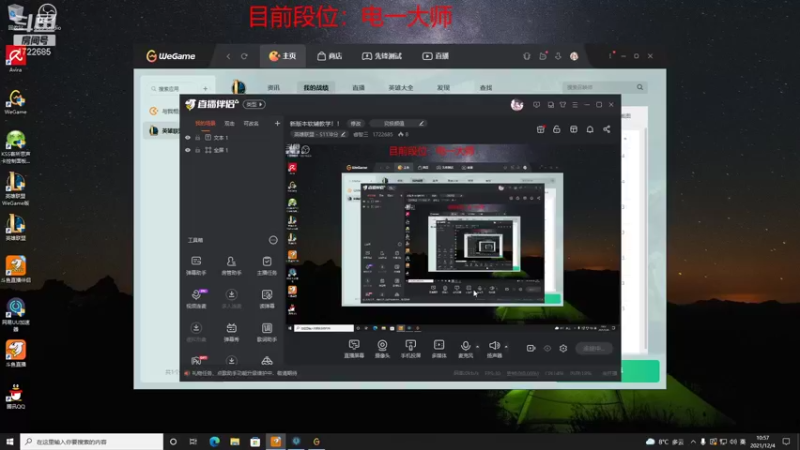The height and width of the screenshot is (450, 800).
Task: Click Task View button on taskbar
Action: 193,442
